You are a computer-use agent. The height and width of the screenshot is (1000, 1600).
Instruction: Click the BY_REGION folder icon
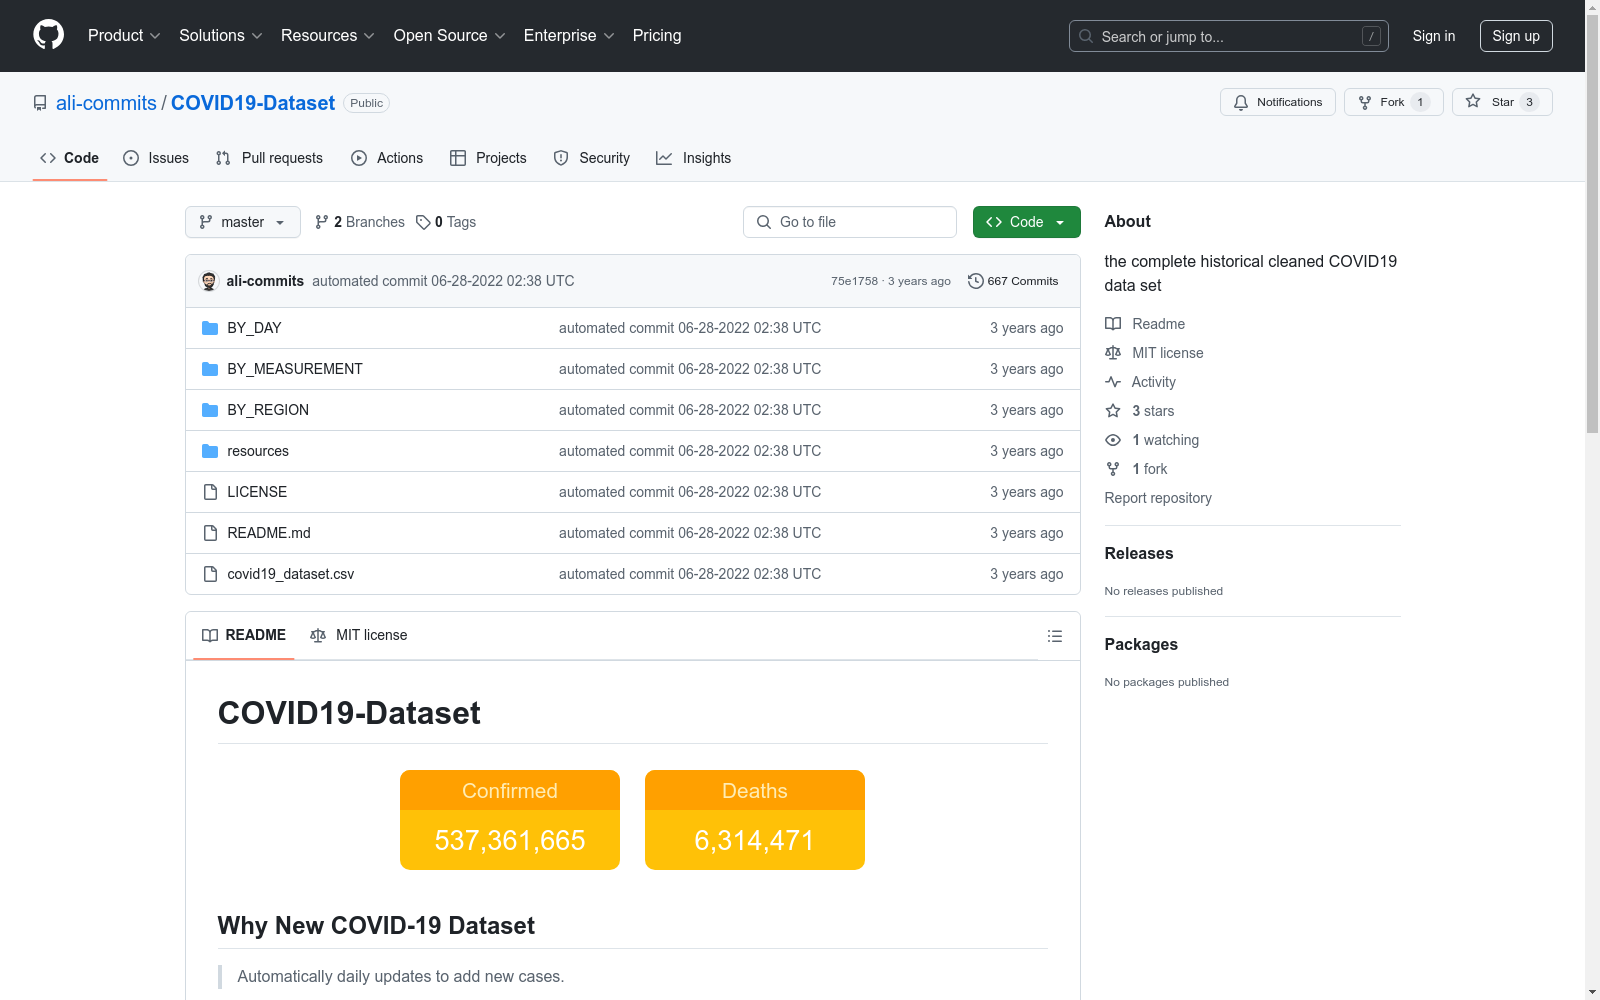click(x=210, y=410)
